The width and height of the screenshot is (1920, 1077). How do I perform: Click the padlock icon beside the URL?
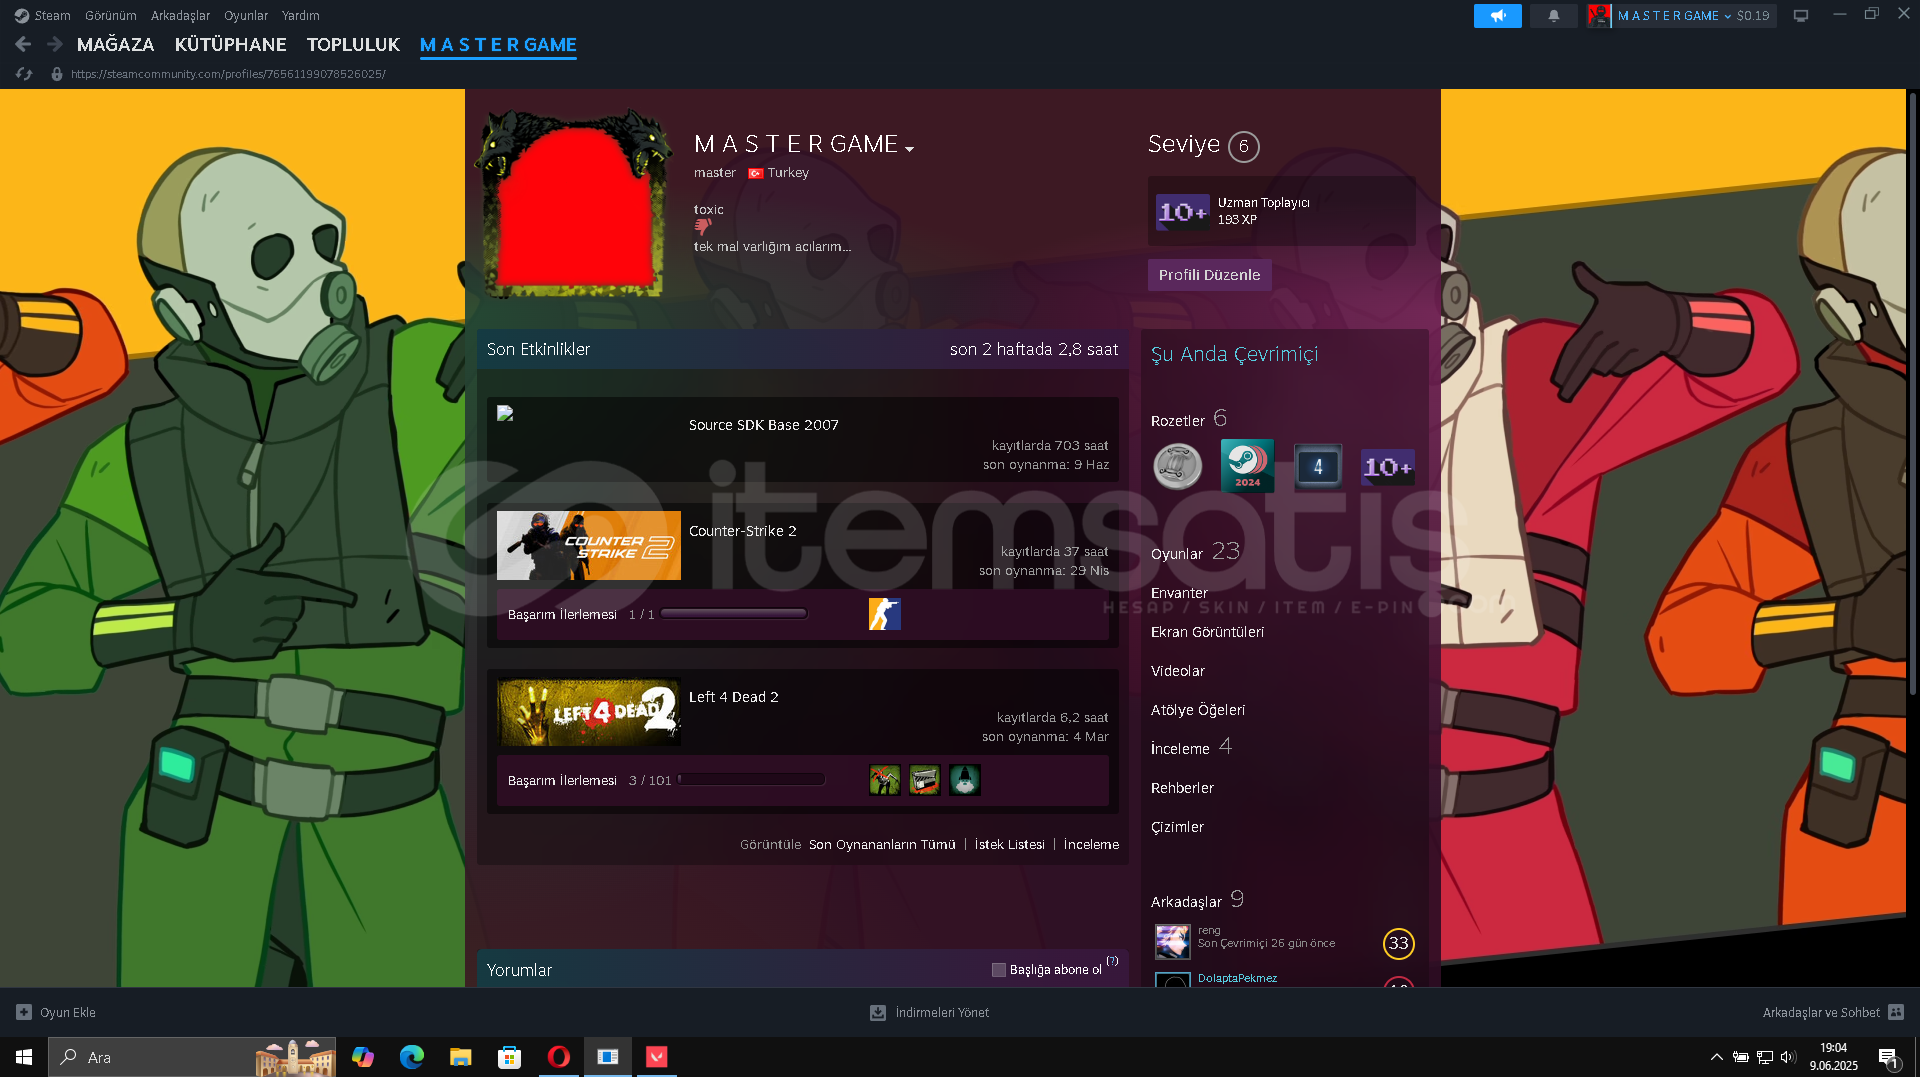[57, 74]
